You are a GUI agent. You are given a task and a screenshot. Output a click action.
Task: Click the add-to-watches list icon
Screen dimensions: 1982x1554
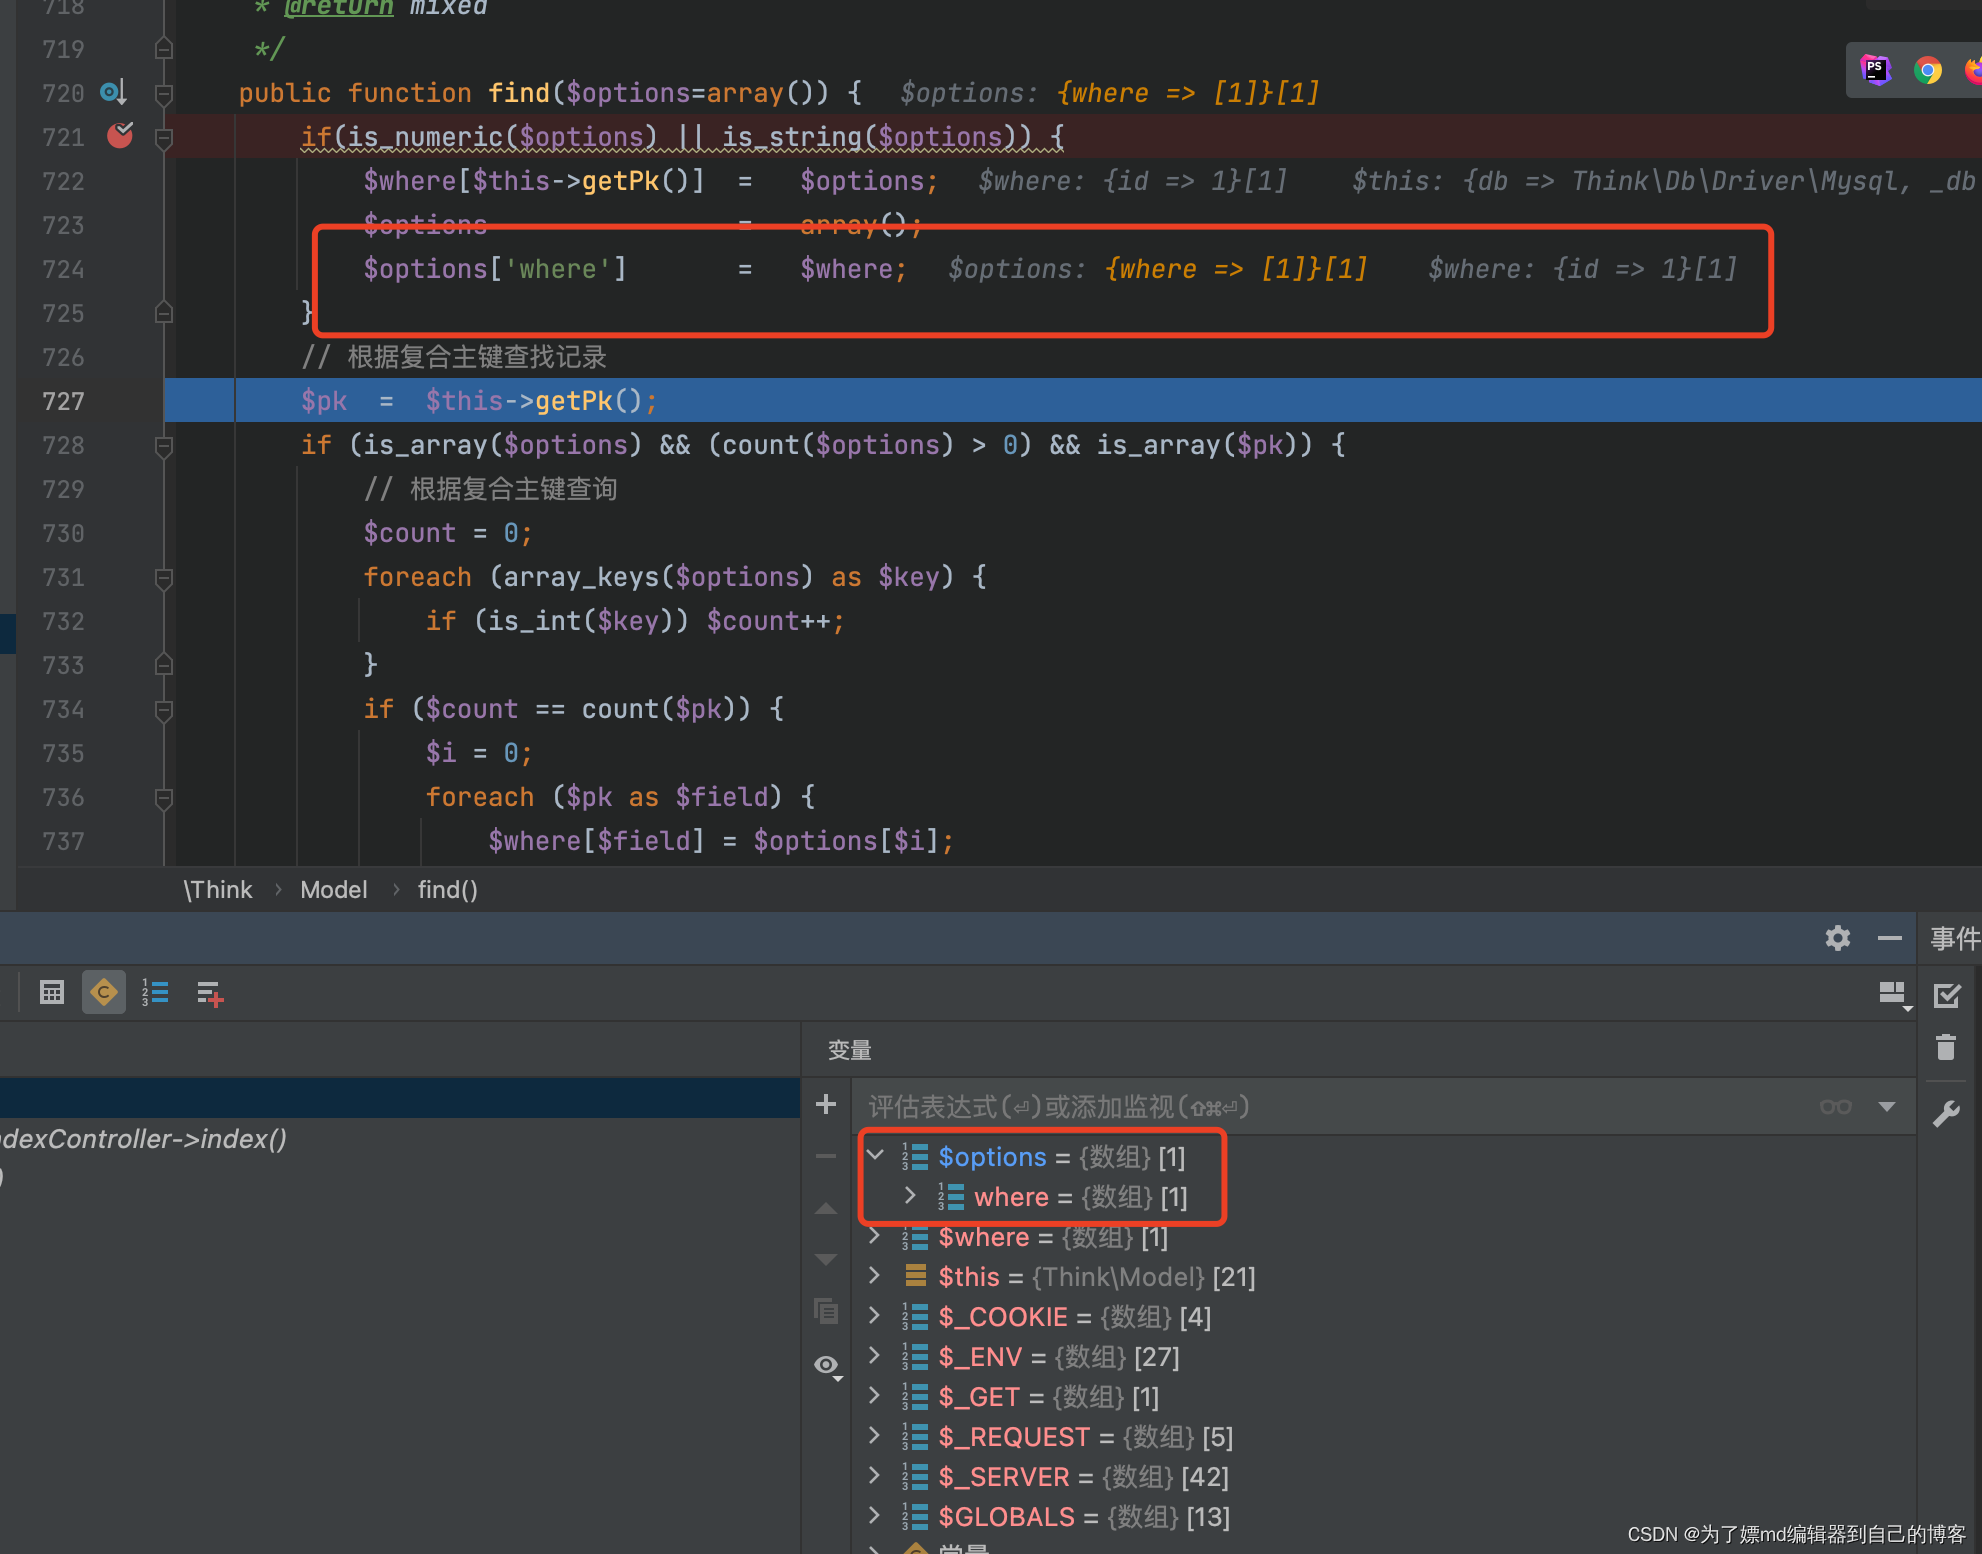(209, 993)
